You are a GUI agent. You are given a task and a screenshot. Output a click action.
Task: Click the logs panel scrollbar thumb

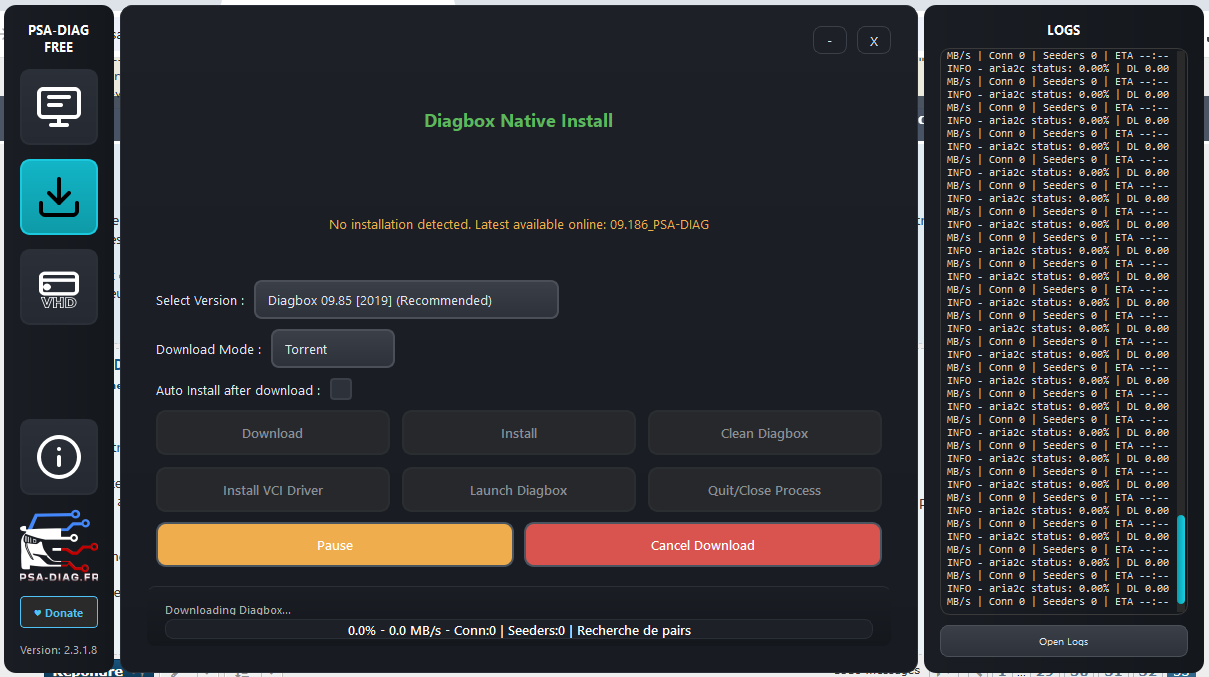(1181, 559)
